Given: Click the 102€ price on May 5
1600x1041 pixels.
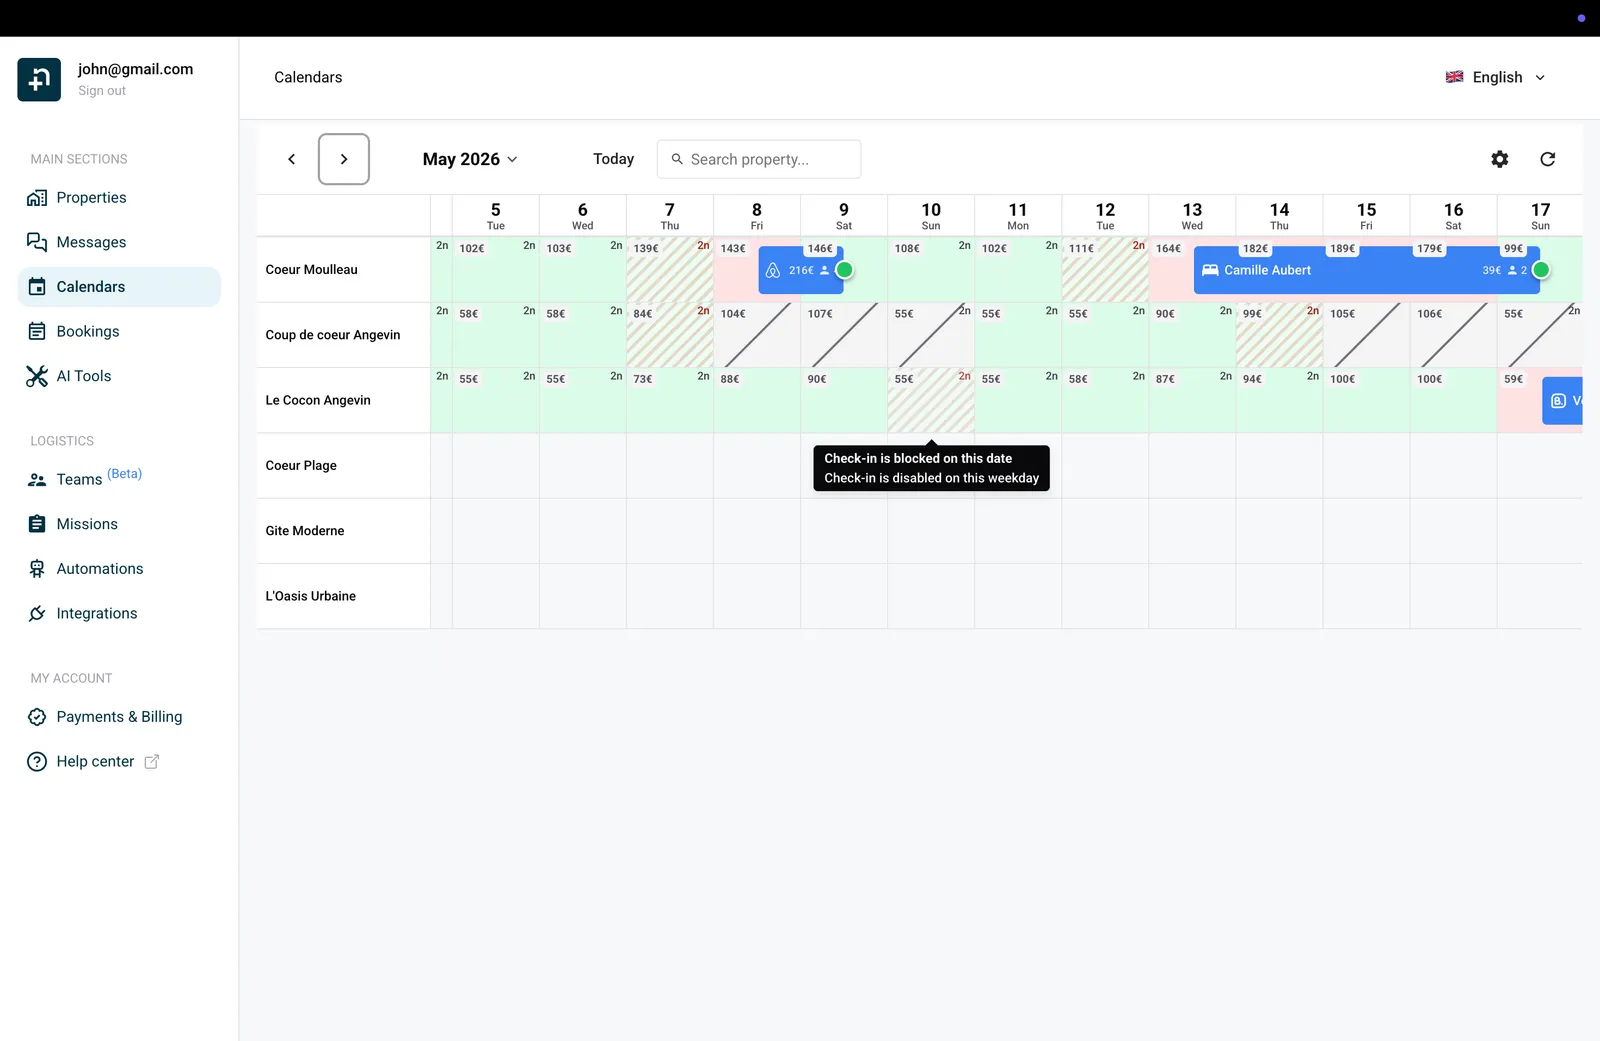Looking at the screenshot, I should click(x=472, y=249).
